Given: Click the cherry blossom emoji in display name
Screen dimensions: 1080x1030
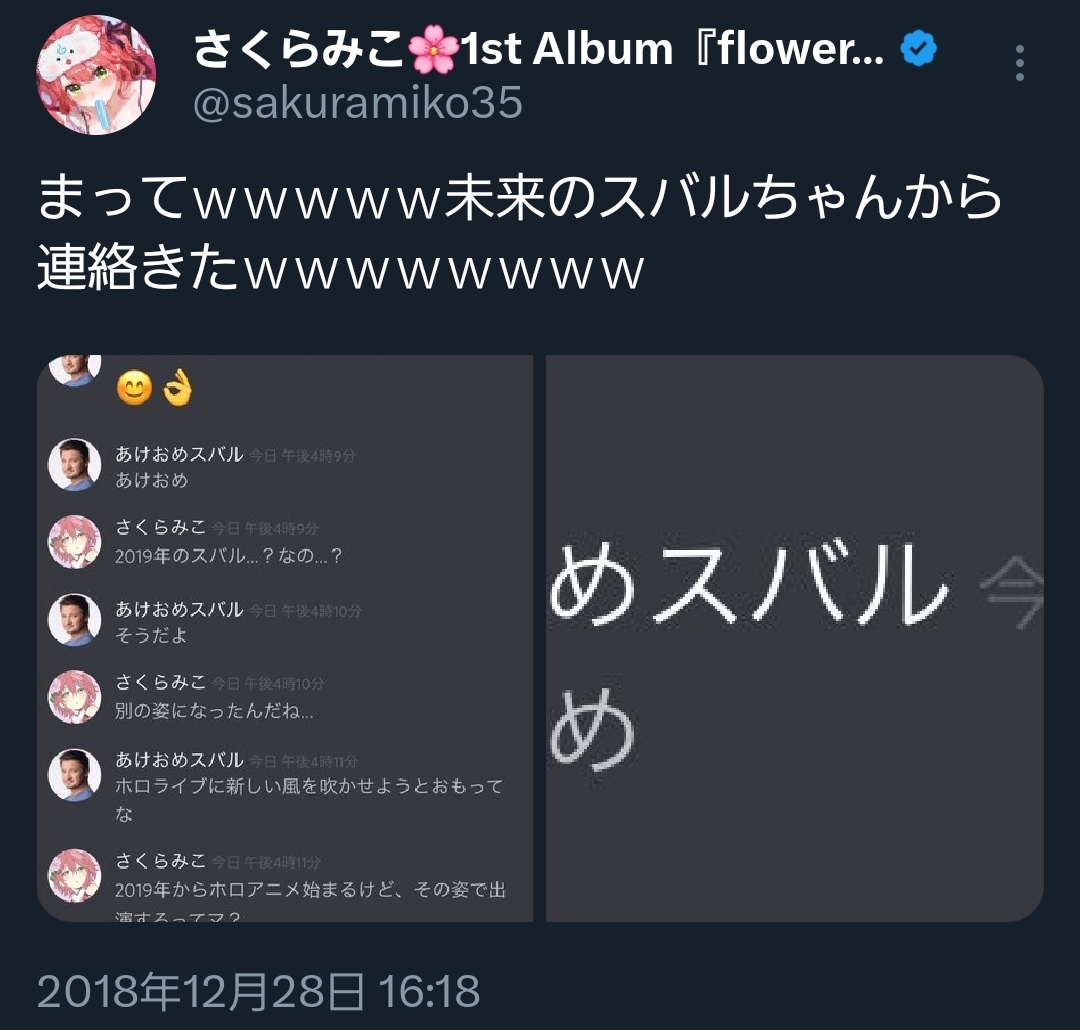Looking at the screenshot, I should 433,48.
